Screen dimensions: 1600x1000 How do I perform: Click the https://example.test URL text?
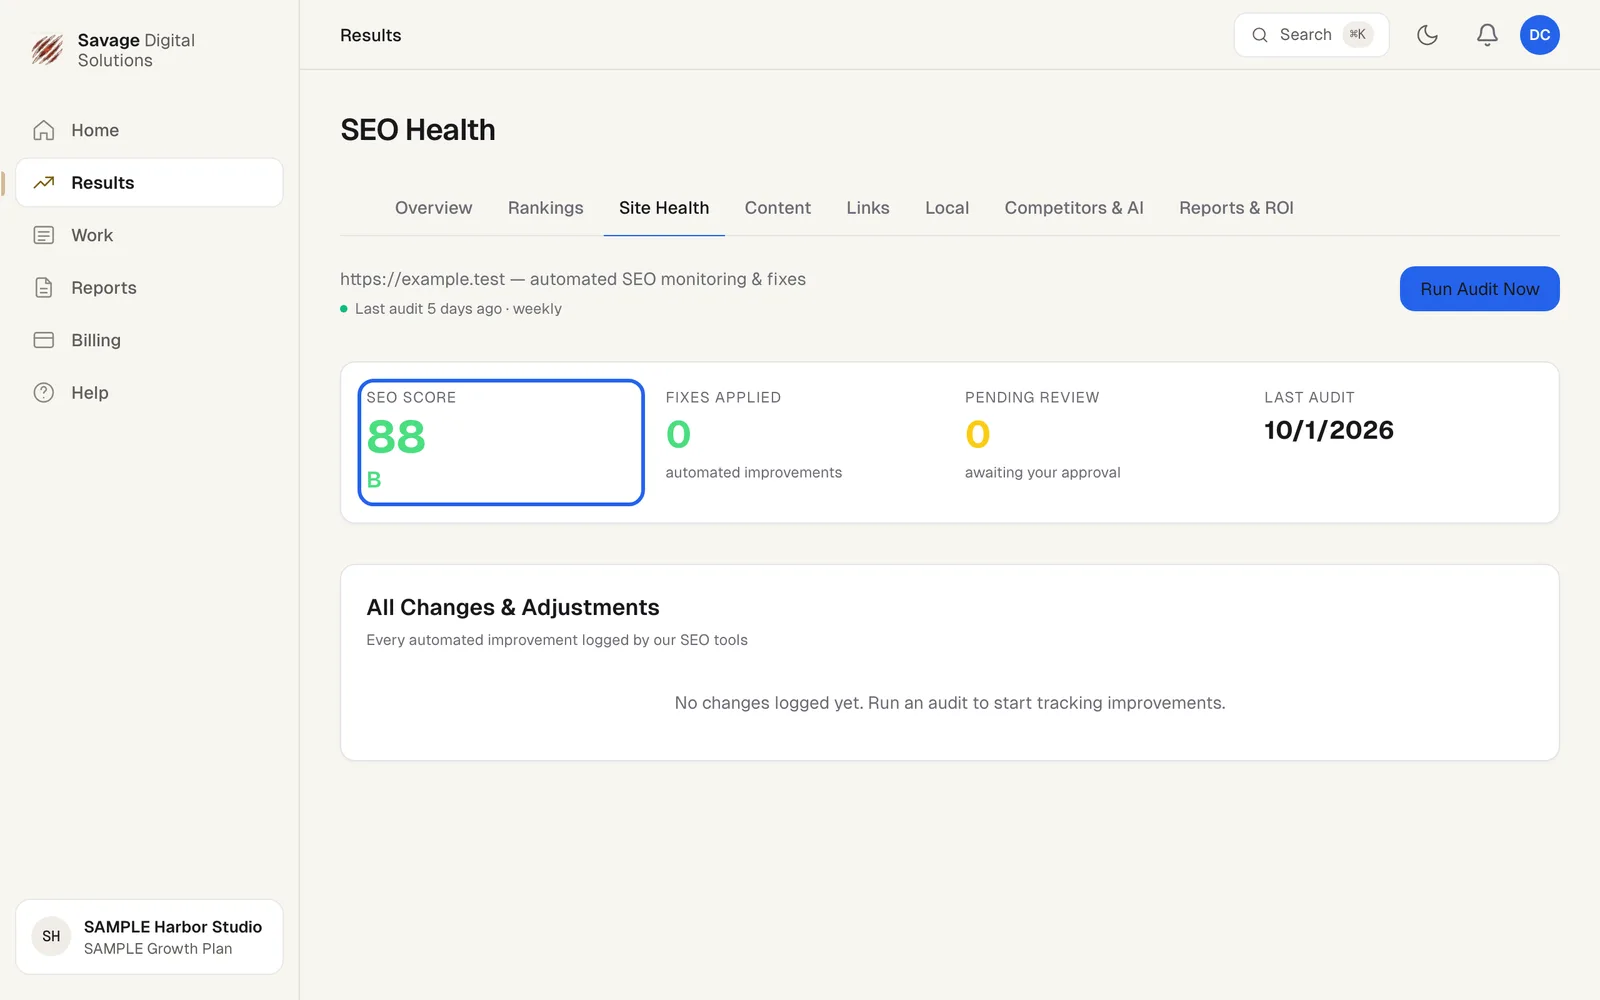click(422, 279)
